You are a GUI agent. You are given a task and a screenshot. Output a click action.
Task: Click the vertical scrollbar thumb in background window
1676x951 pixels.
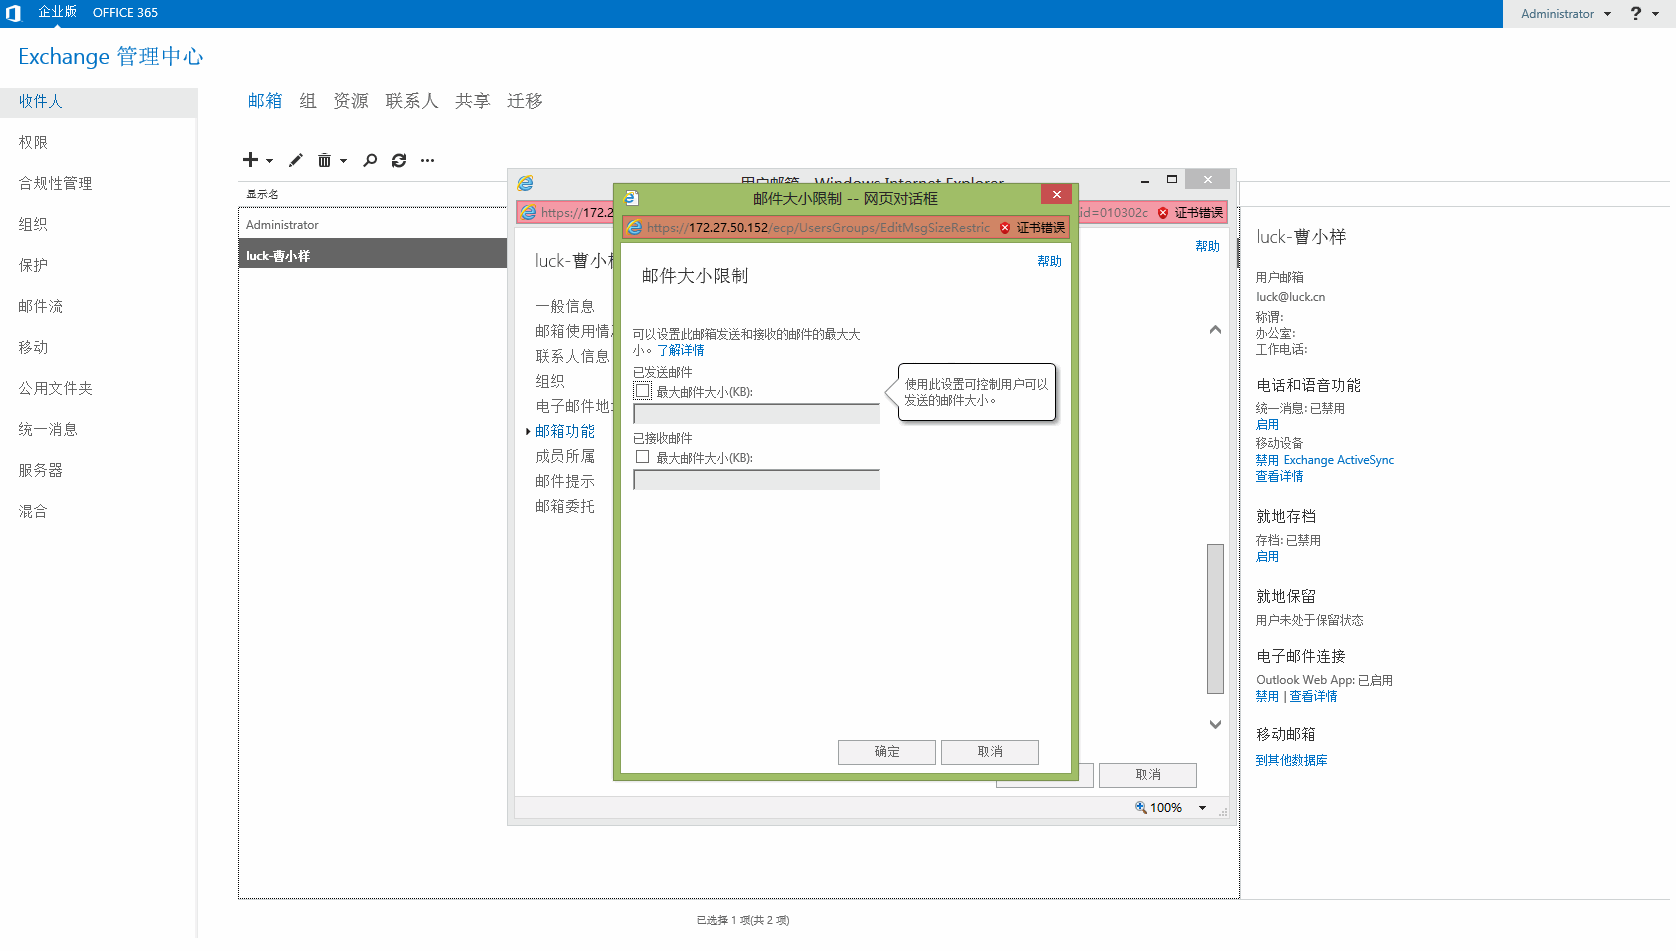[x=1215, y=618]
